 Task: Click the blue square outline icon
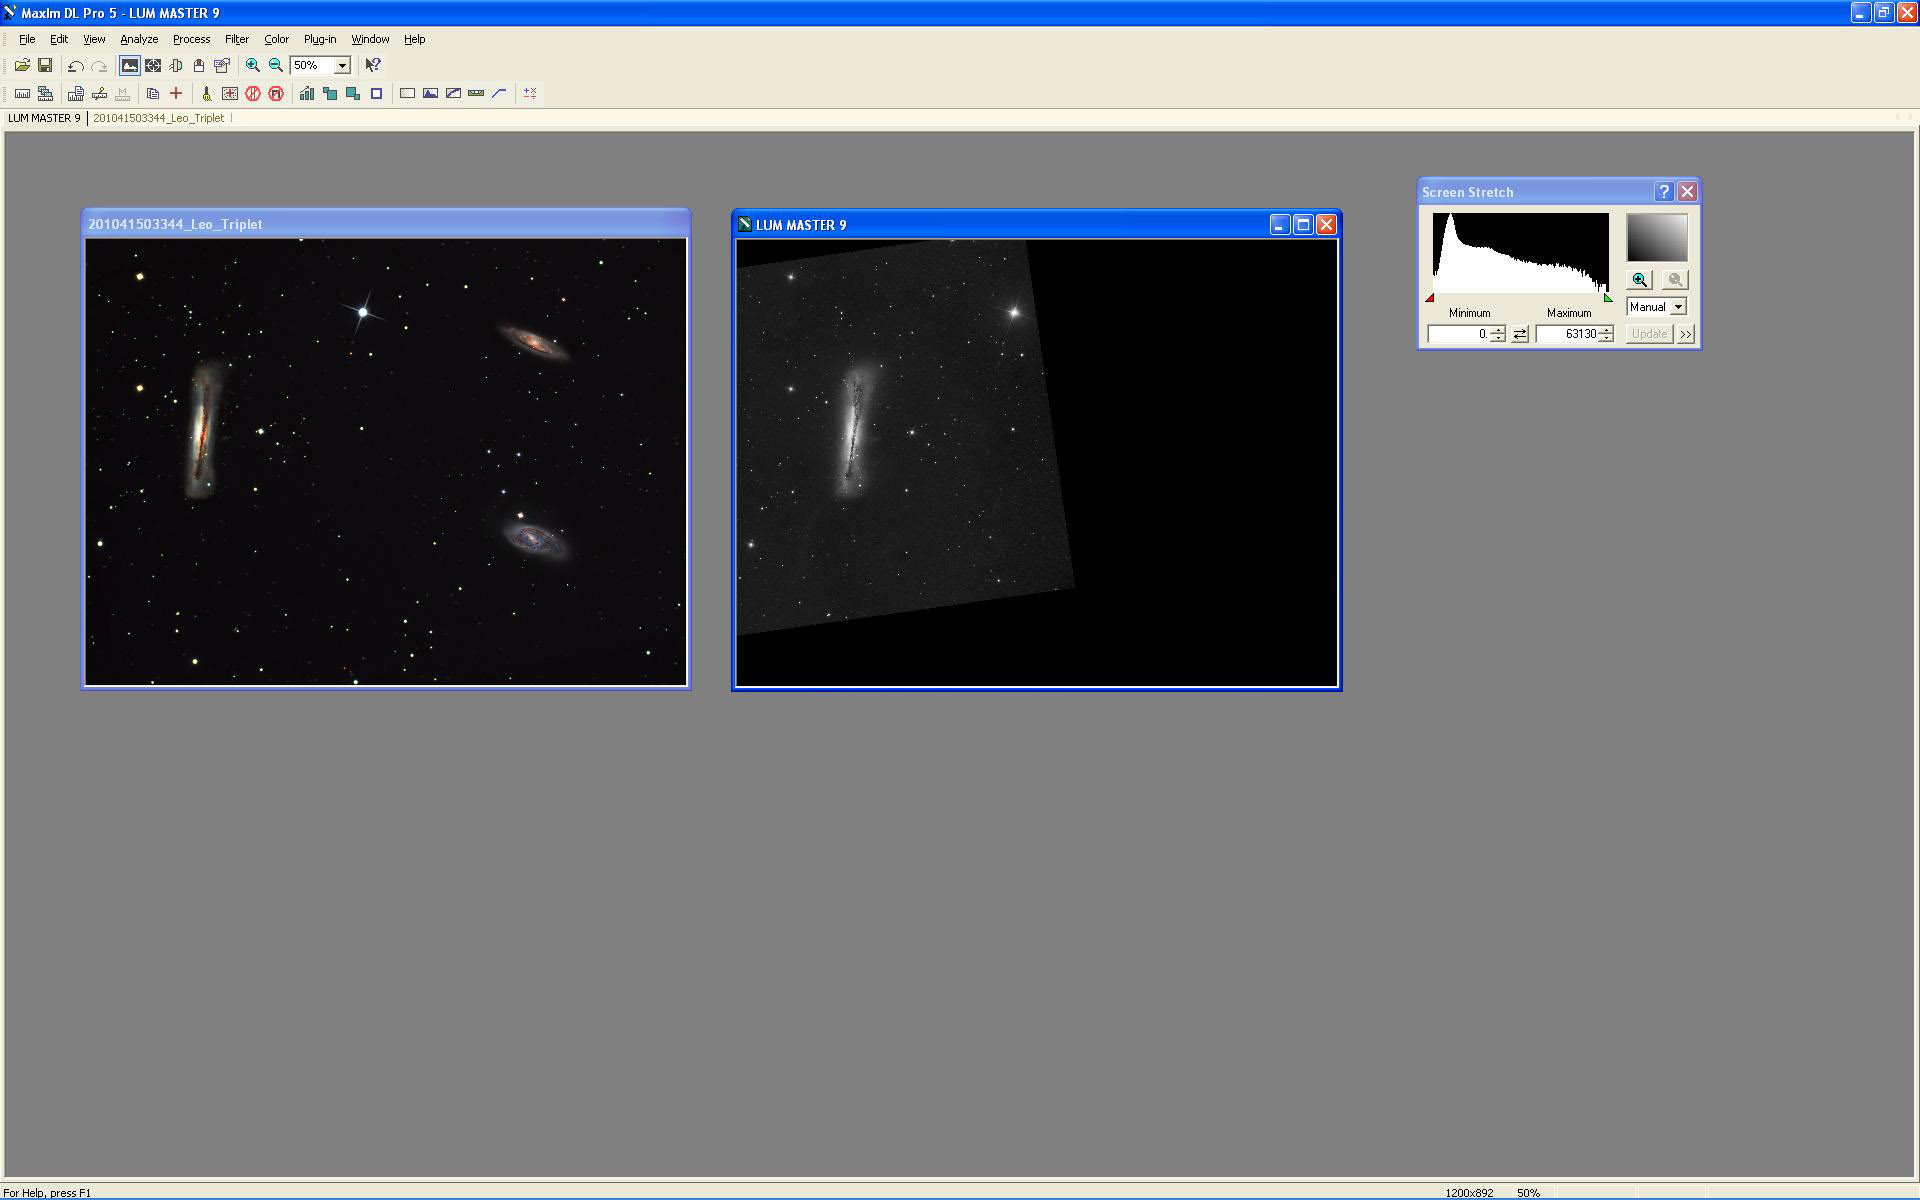377,93
